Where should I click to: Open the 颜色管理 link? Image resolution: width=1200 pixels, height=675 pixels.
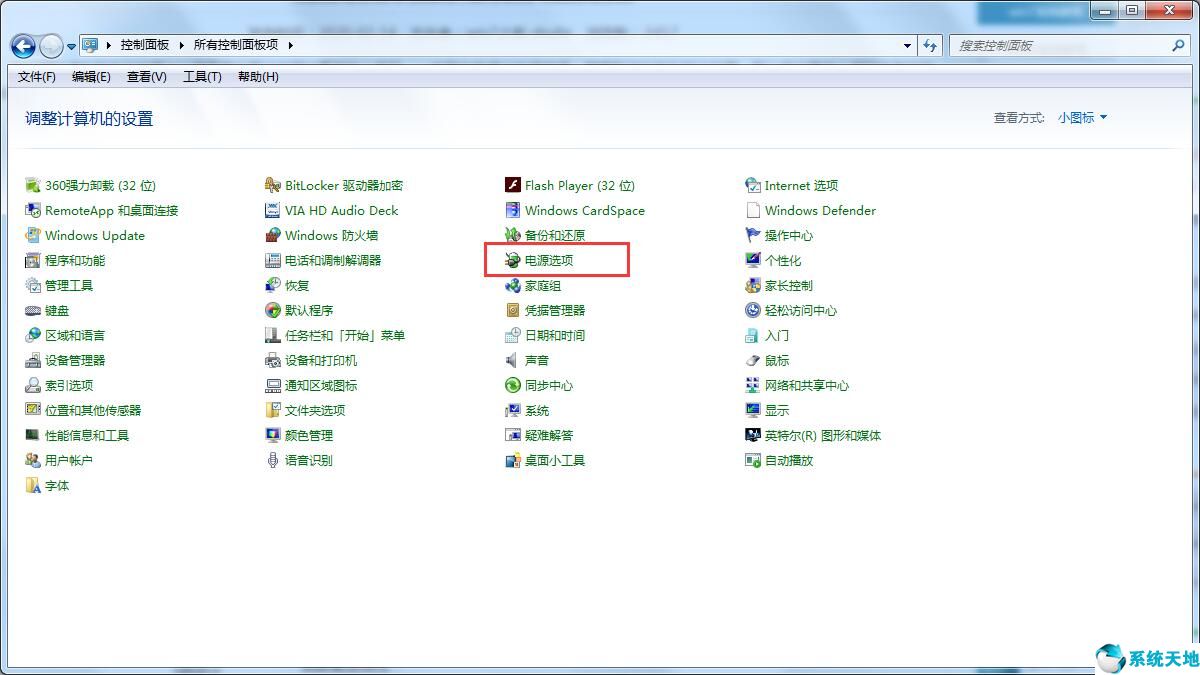(309, 435)
